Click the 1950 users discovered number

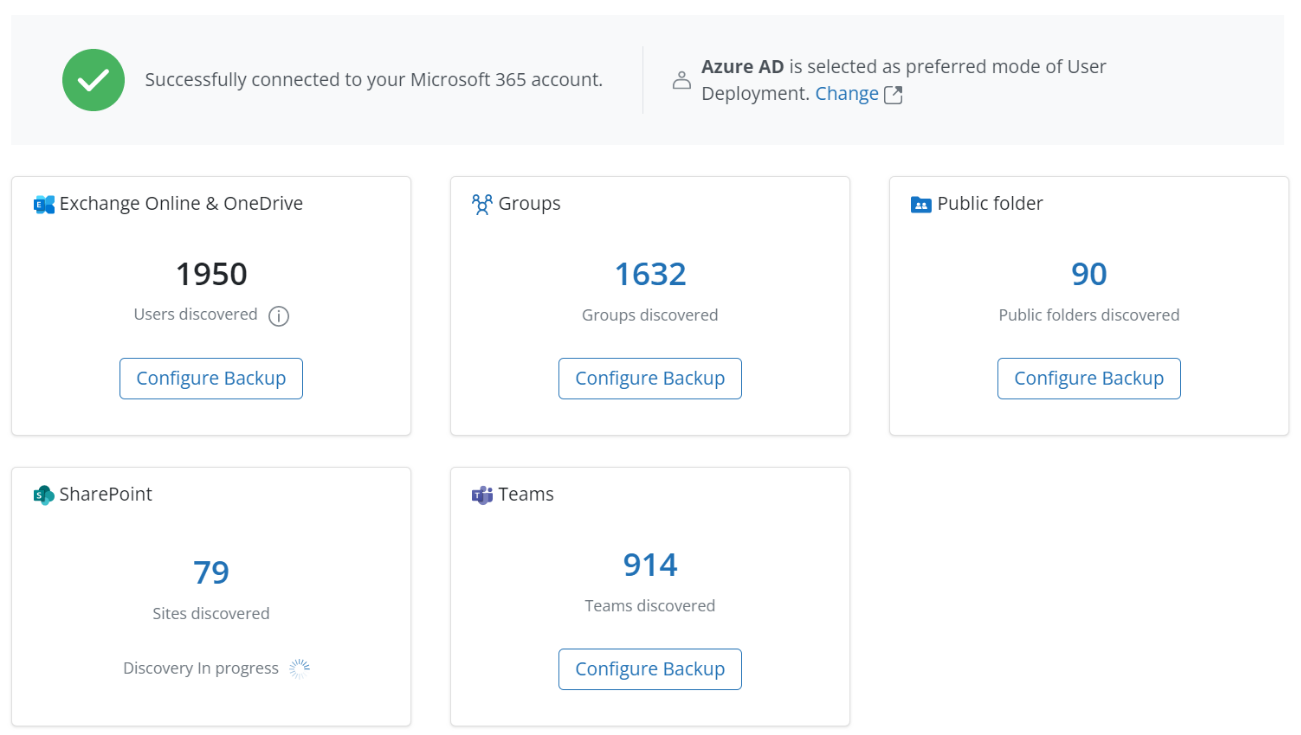[x=211, y=274]
